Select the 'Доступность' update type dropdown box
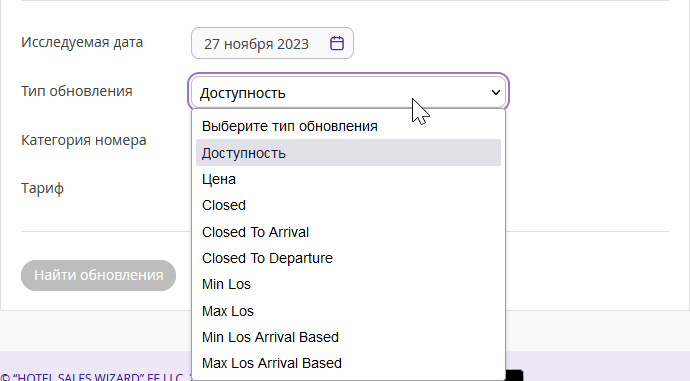This screenshot has width=690, height=381. pyautogui.click(x=349, y=92)
